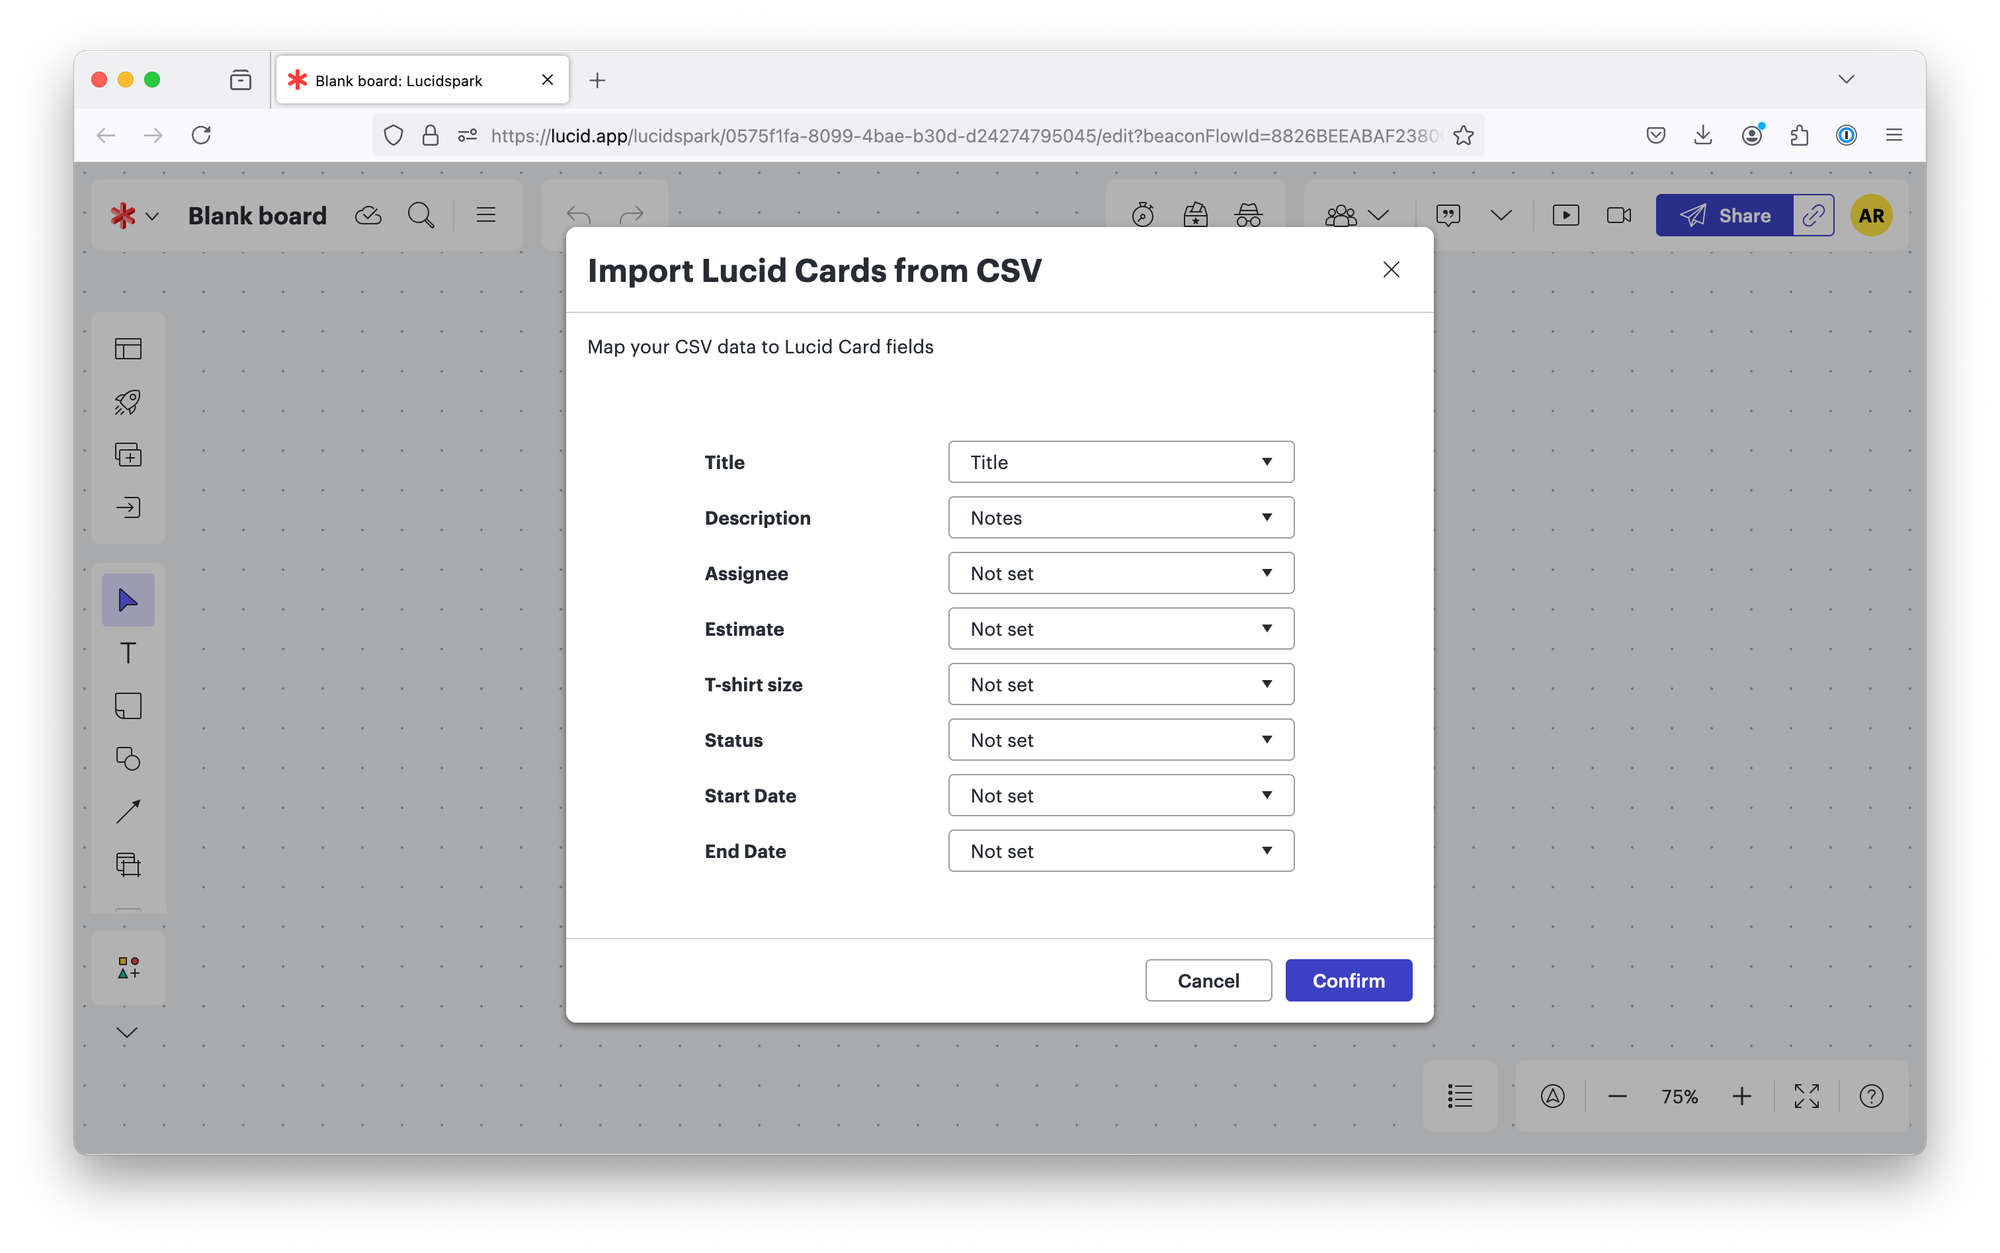Collapse the left toolbar chevron
The height and width of the screenshot is (1253, 2000).
[x=127, y=1033]
